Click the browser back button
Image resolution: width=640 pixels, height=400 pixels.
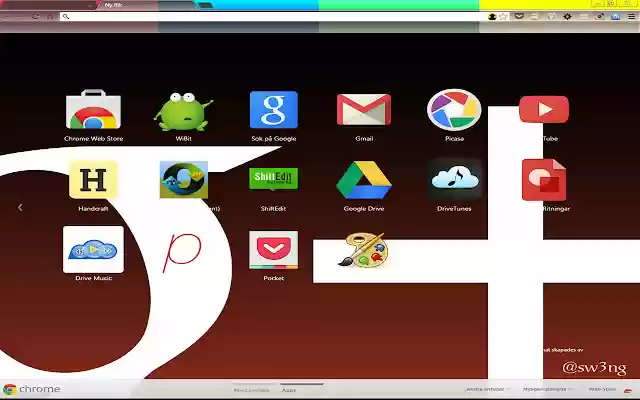pyautogui.click(x=7, y=17)
